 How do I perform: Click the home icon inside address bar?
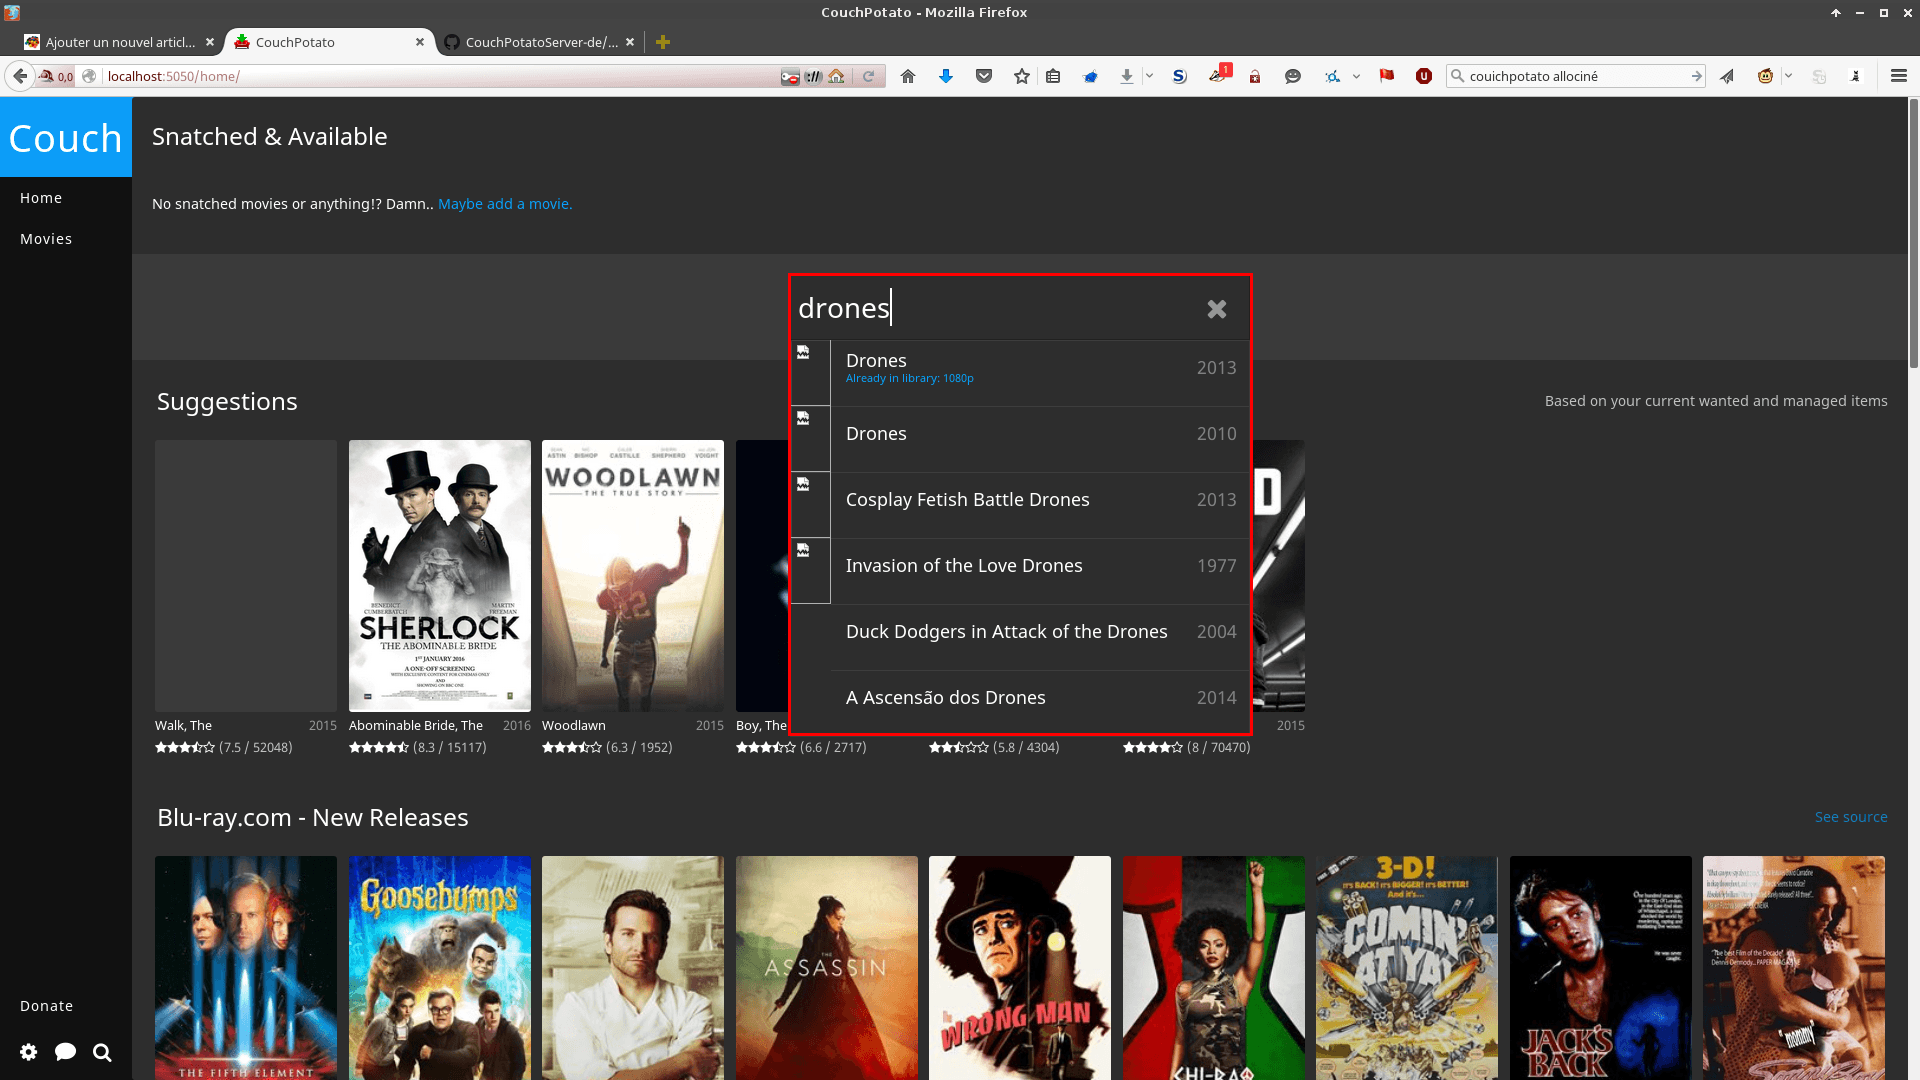tap(837, 76)
